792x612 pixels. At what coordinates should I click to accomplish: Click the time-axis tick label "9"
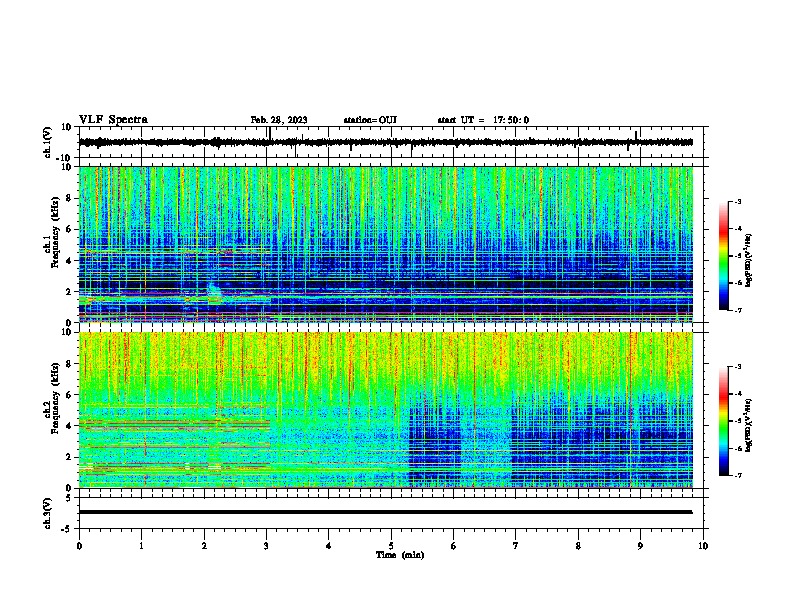pyautogui.click(x=640, y=546)
